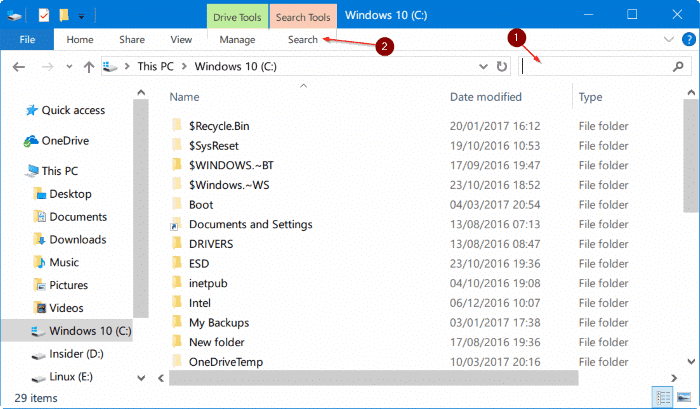Sort by the Type column header

[x=590, y=97]
